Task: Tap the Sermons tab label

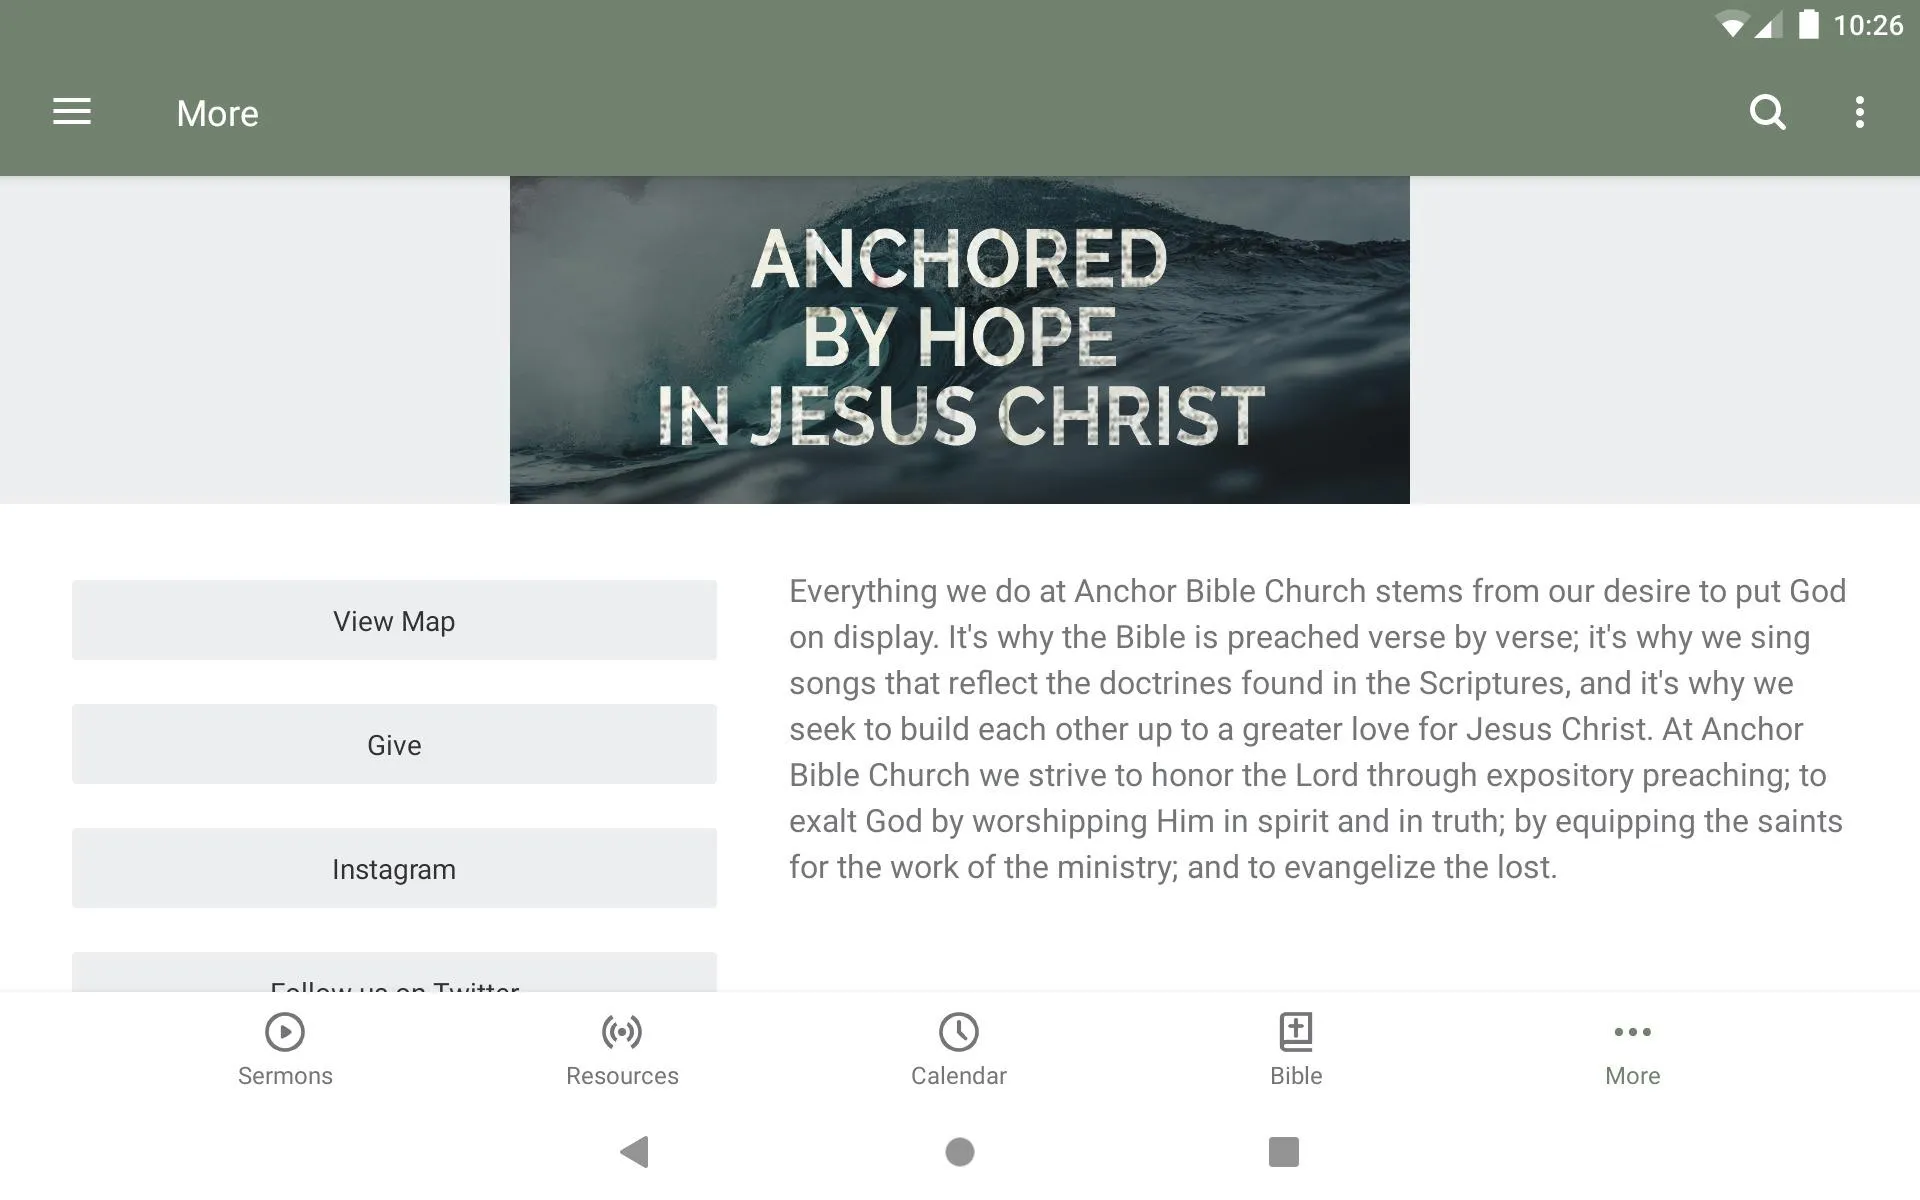Action: tap(283, 1076)
